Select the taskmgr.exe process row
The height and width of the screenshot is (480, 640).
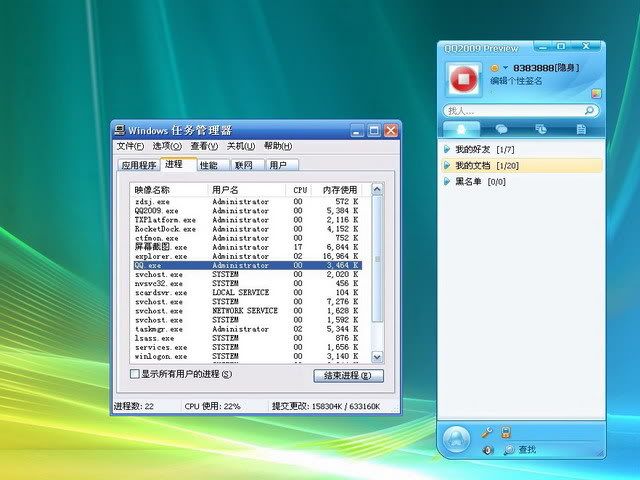[247, 329]
